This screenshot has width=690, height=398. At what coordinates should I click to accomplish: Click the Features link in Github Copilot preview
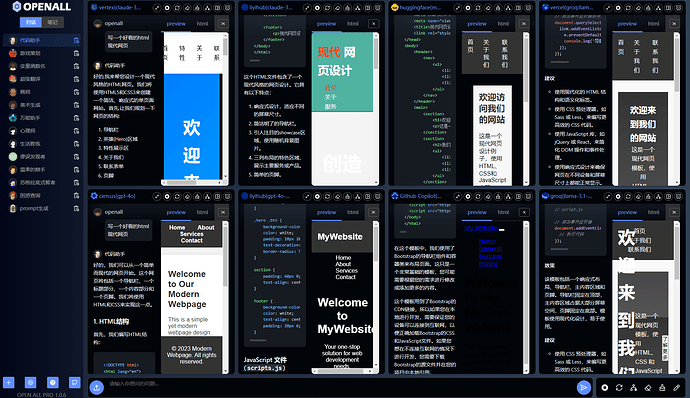[x=490, y=256]
